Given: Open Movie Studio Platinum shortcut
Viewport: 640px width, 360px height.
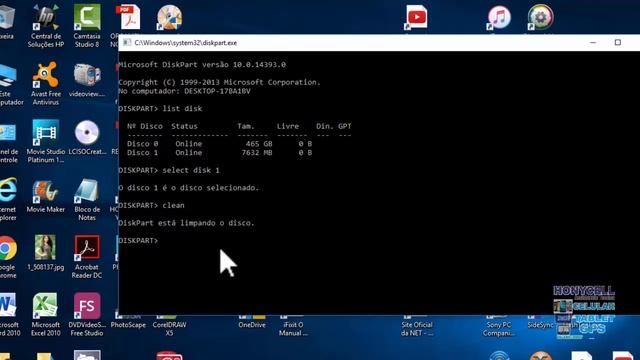Looking at the screenshot, I should point(46,142).
